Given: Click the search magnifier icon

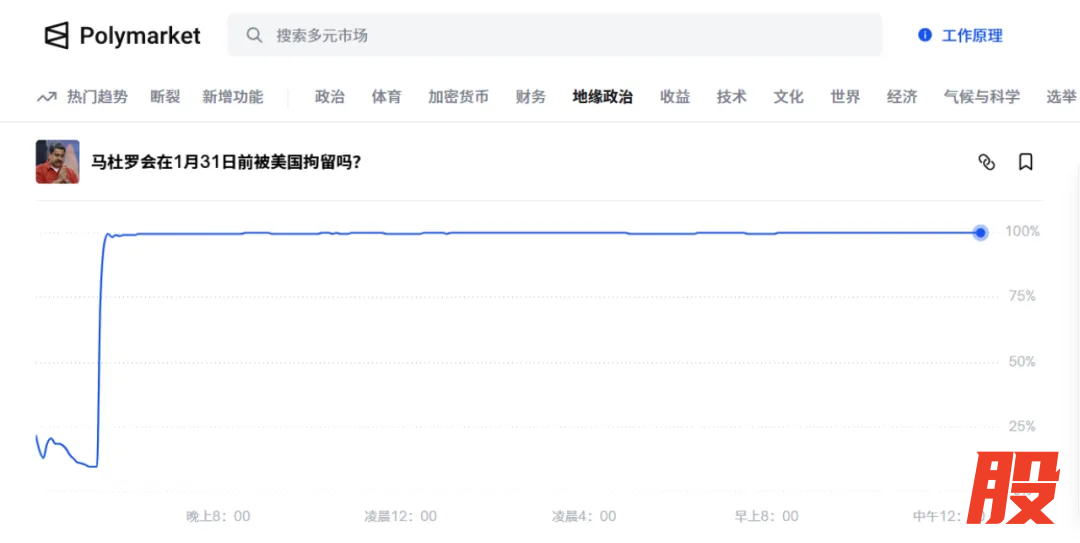Looking at the screenshot, I should [x=254, y=35].
